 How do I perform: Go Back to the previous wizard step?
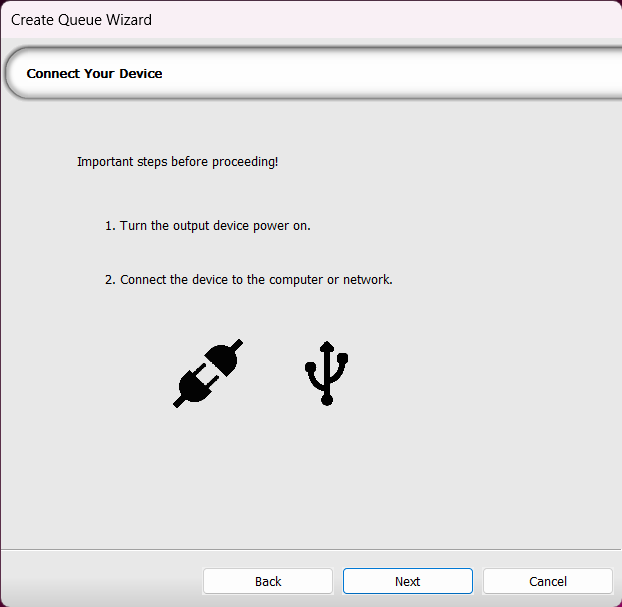point(268,581)
